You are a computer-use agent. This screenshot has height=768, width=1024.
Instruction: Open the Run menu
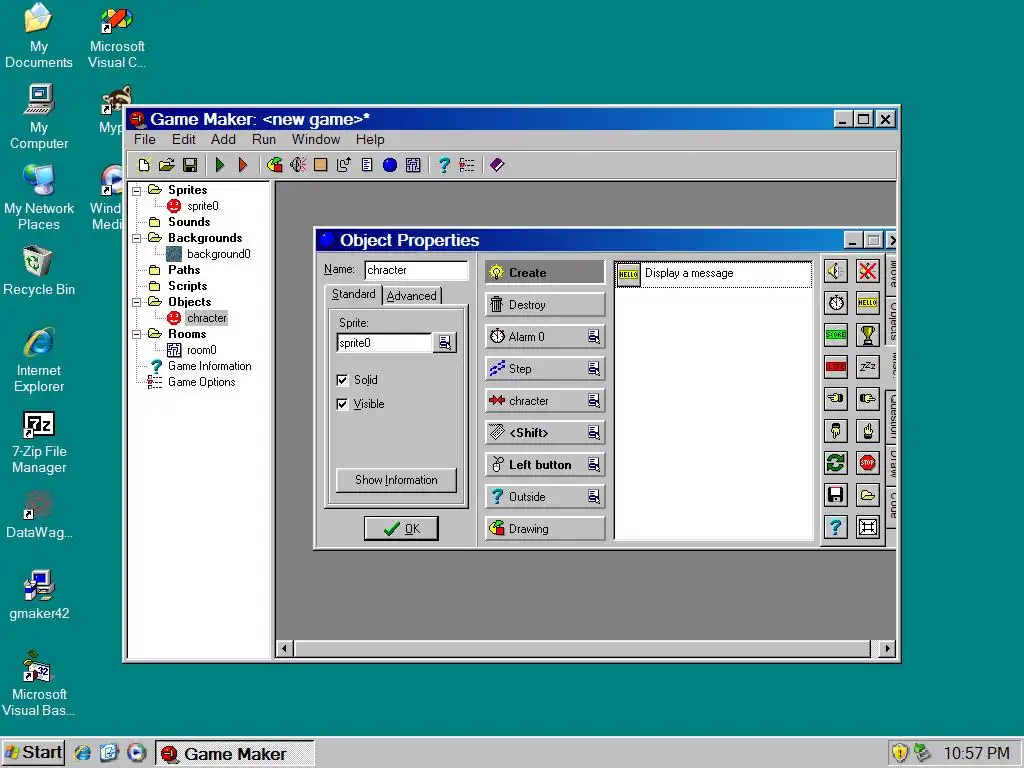point(264,140)
